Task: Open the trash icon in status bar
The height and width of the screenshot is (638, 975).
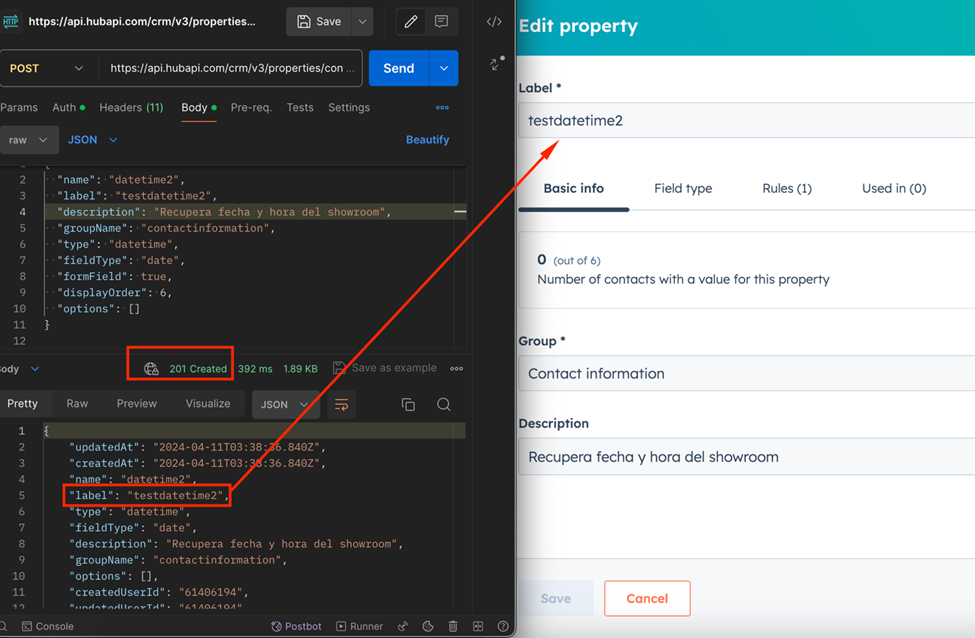Action: pos(453,626)
